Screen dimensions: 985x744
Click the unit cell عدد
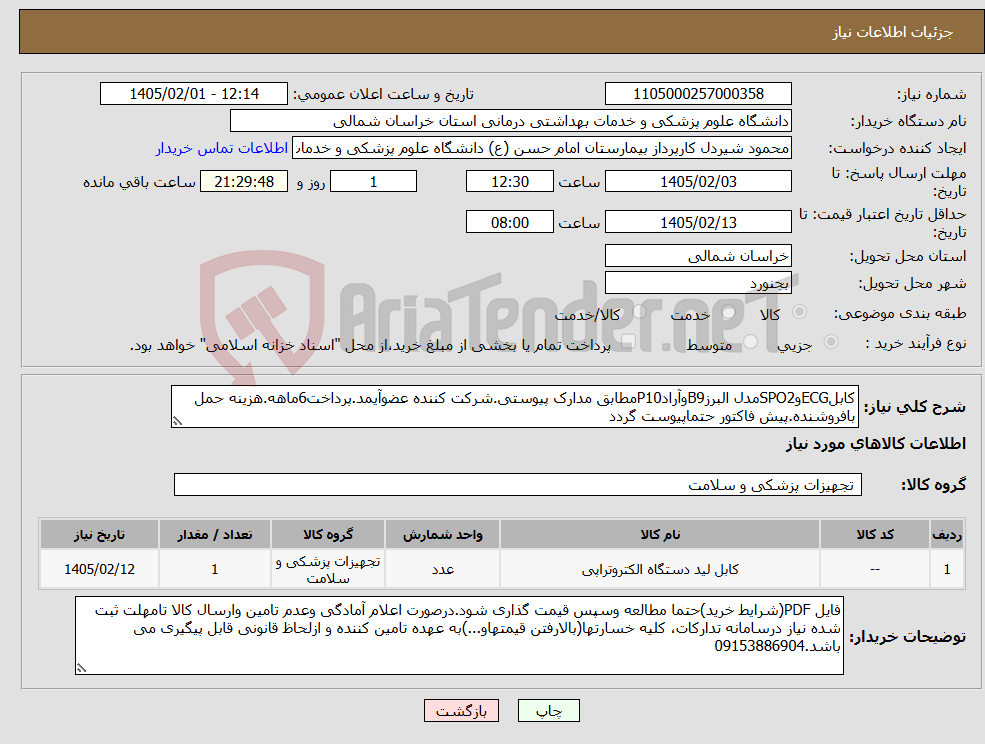click(x=442, y=569)
